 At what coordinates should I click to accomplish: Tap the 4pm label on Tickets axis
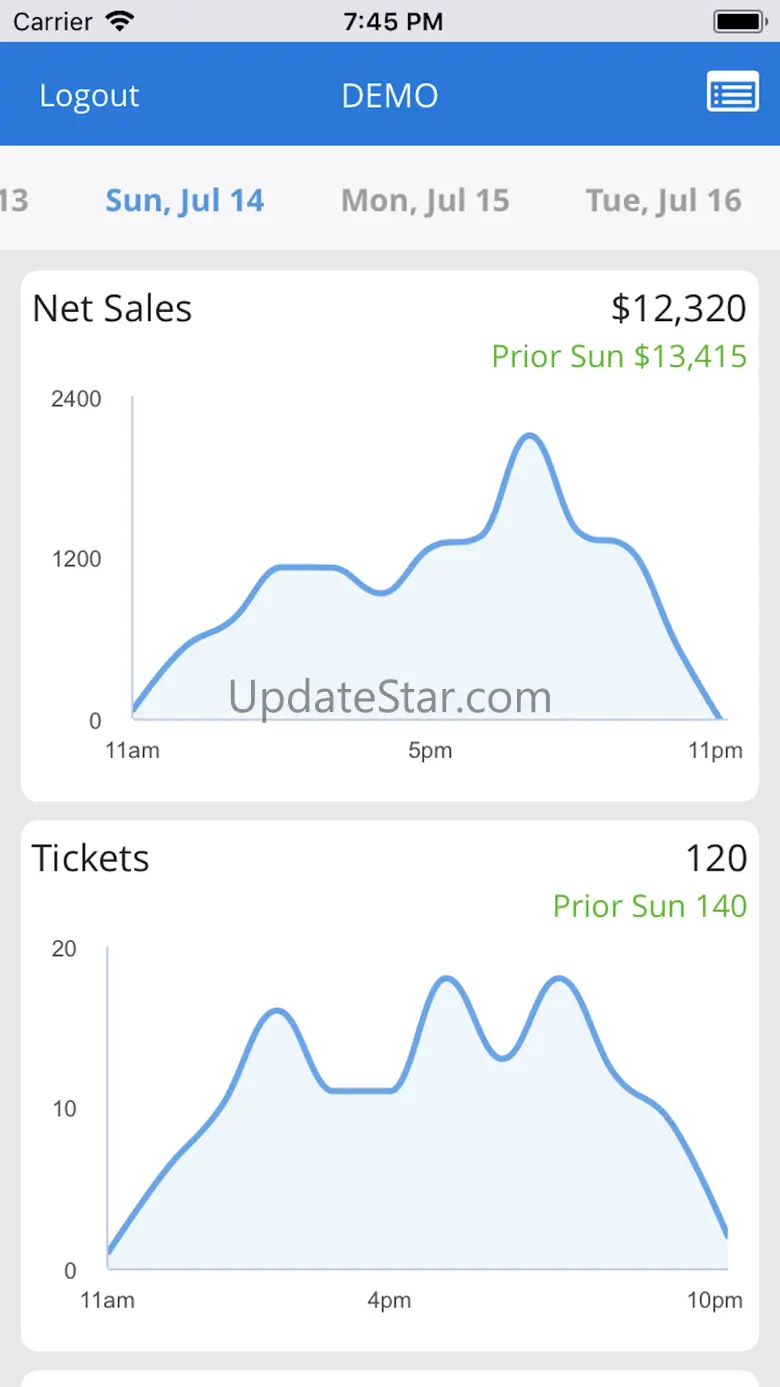coord(389,1301)
